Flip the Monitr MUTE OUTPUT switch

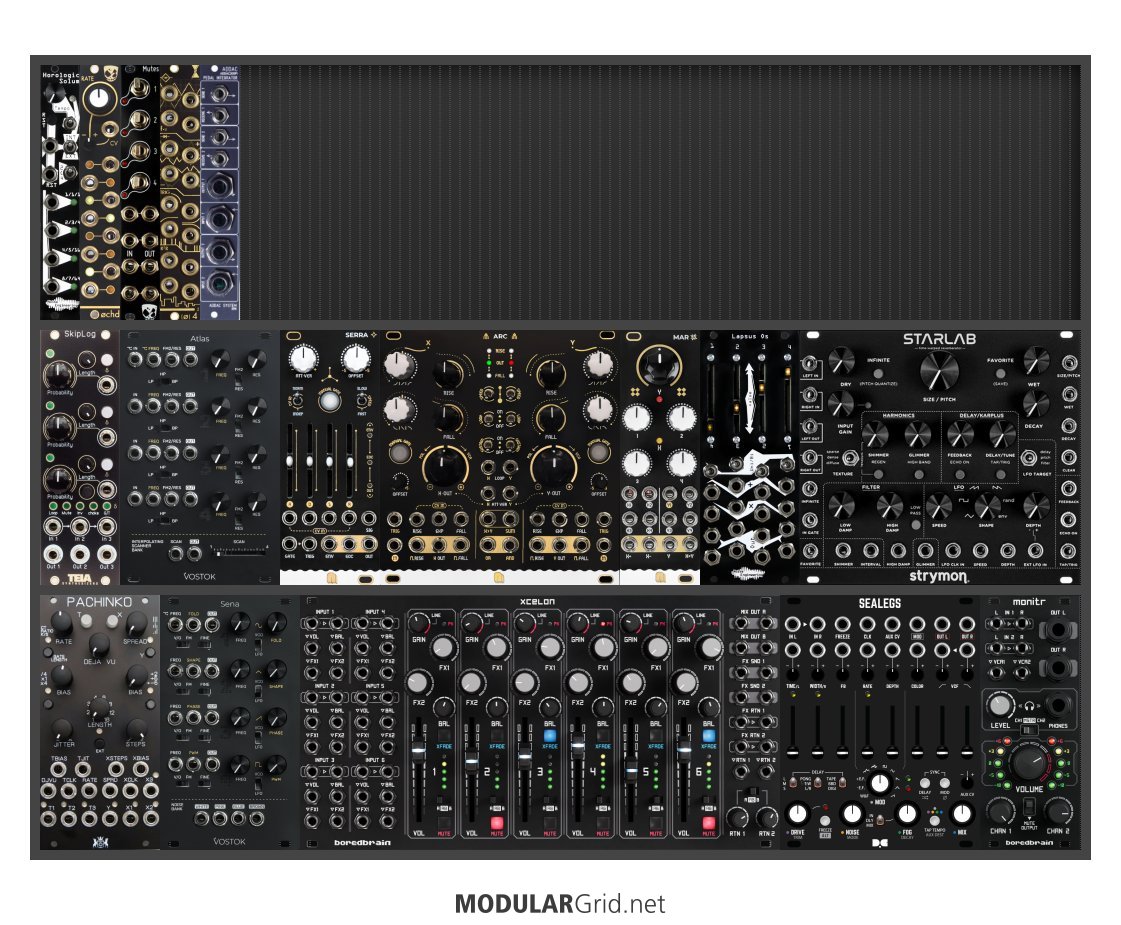click(x=1028, y=808)
